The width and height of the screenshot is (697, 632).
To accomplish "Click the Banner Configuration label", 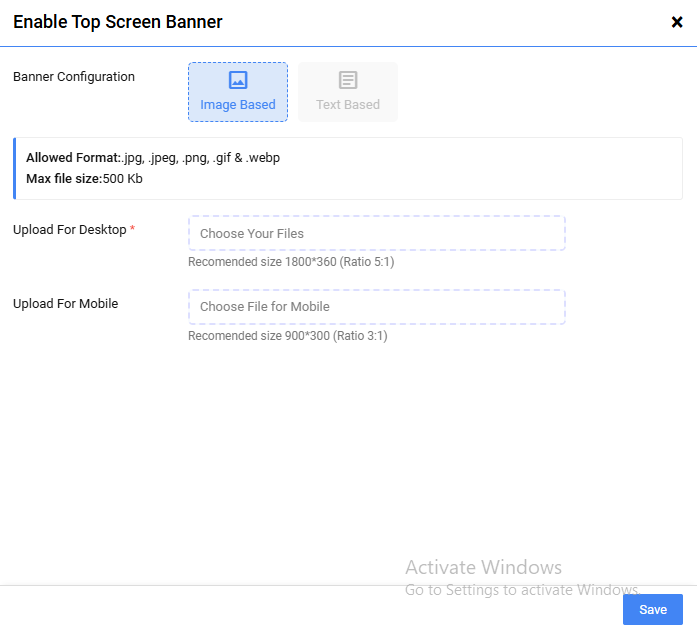I will 74,77.
